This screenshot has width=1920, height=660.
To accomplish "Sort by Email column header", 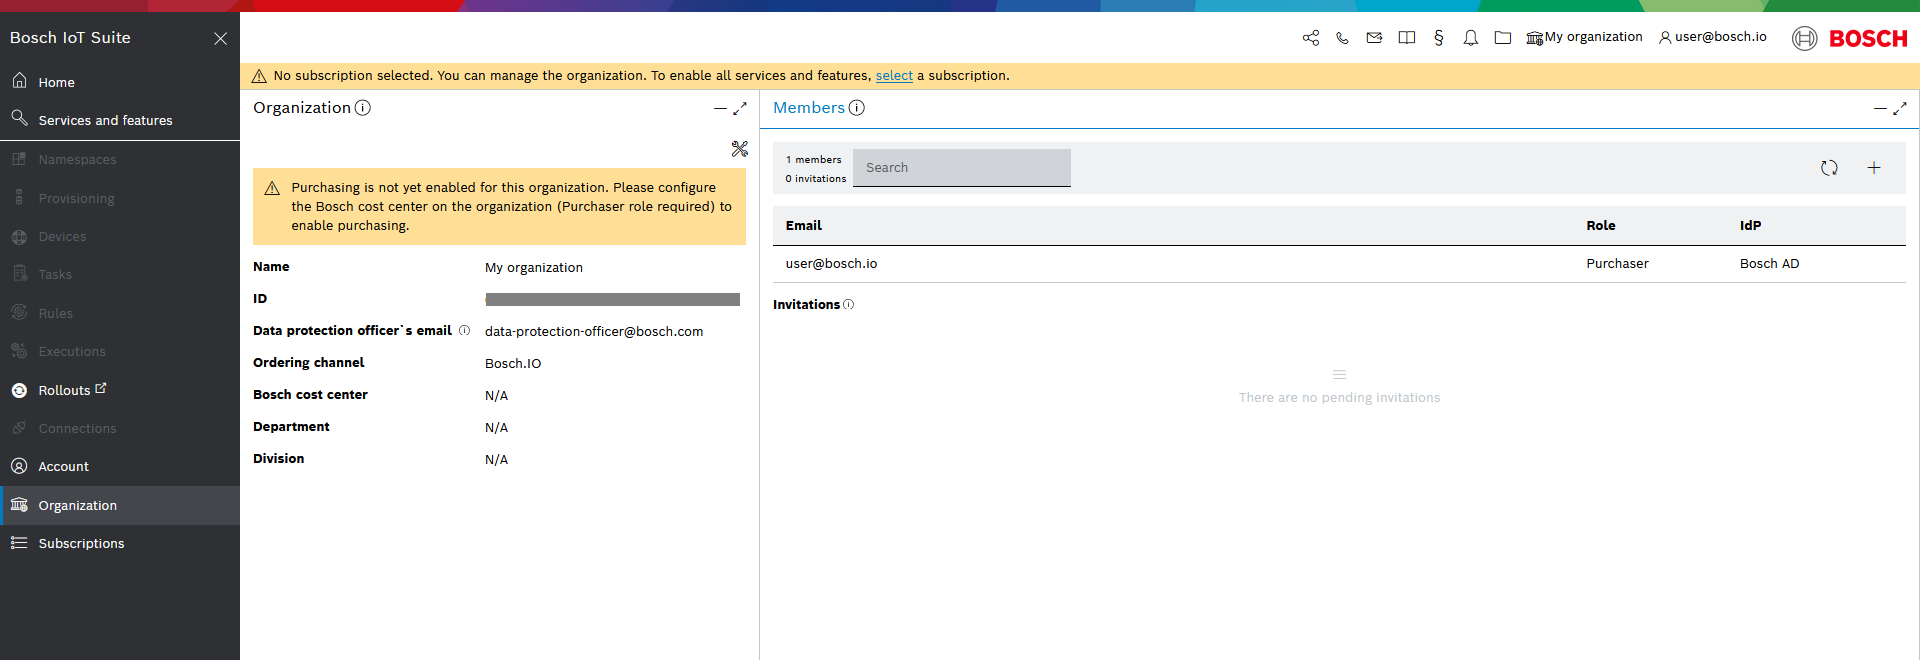I will click(x=804, y=226).
